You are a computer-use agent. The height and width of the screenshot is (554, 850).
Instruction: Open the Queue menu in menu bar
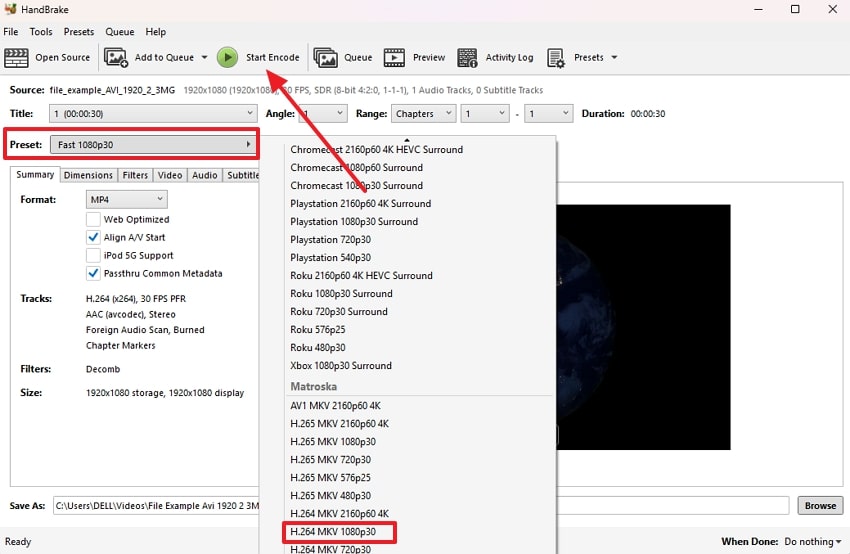coord(120,32)
